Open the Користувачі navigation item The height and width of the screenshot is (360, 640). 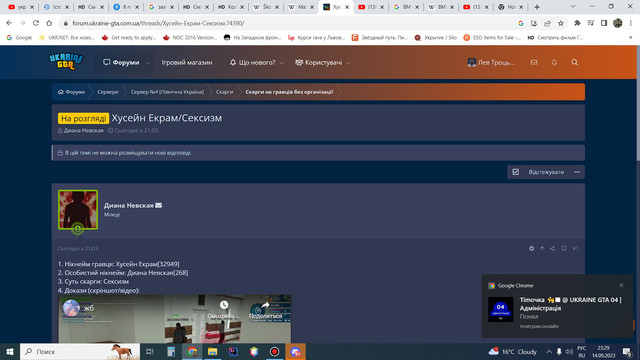(x=319, y=62)
